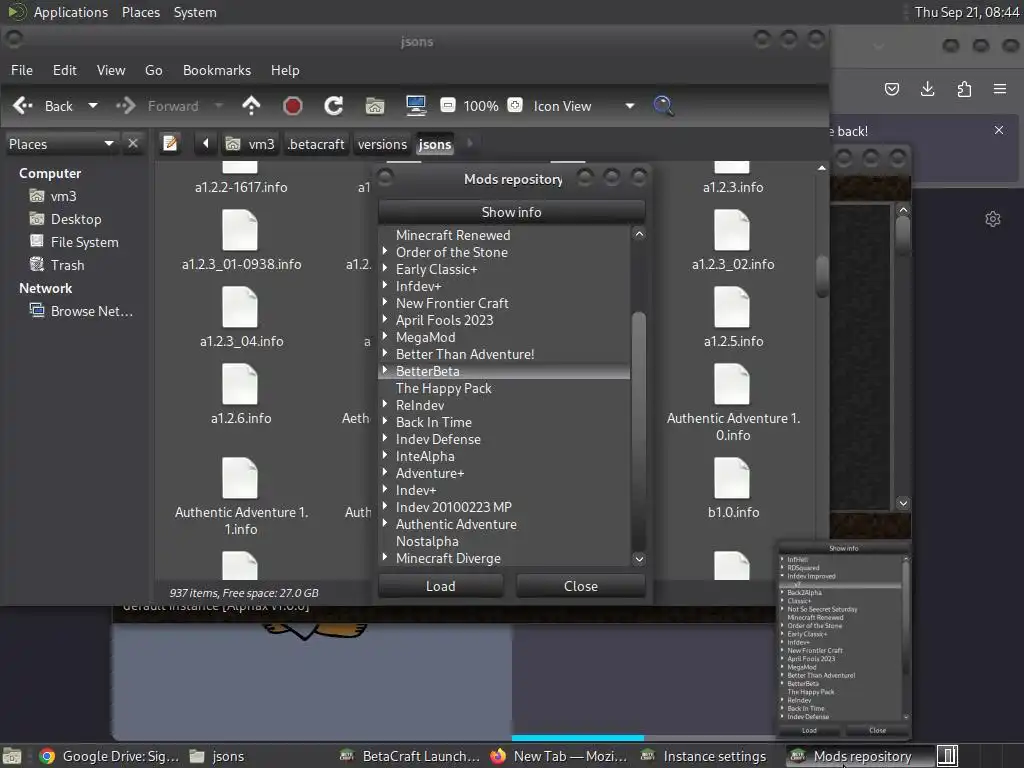Select Back In Time in the mods list

(434, 423)
